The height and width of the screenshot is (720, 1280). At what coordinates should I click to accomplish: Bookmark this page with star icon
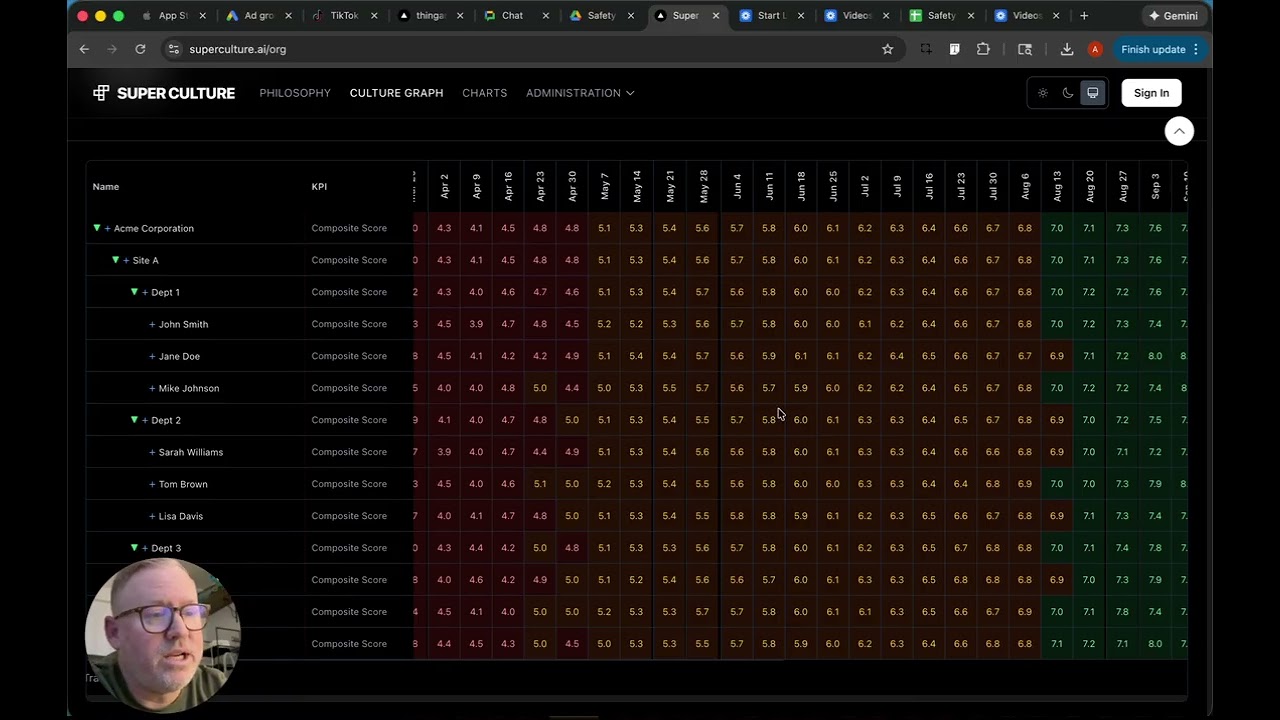click(887, 49)
